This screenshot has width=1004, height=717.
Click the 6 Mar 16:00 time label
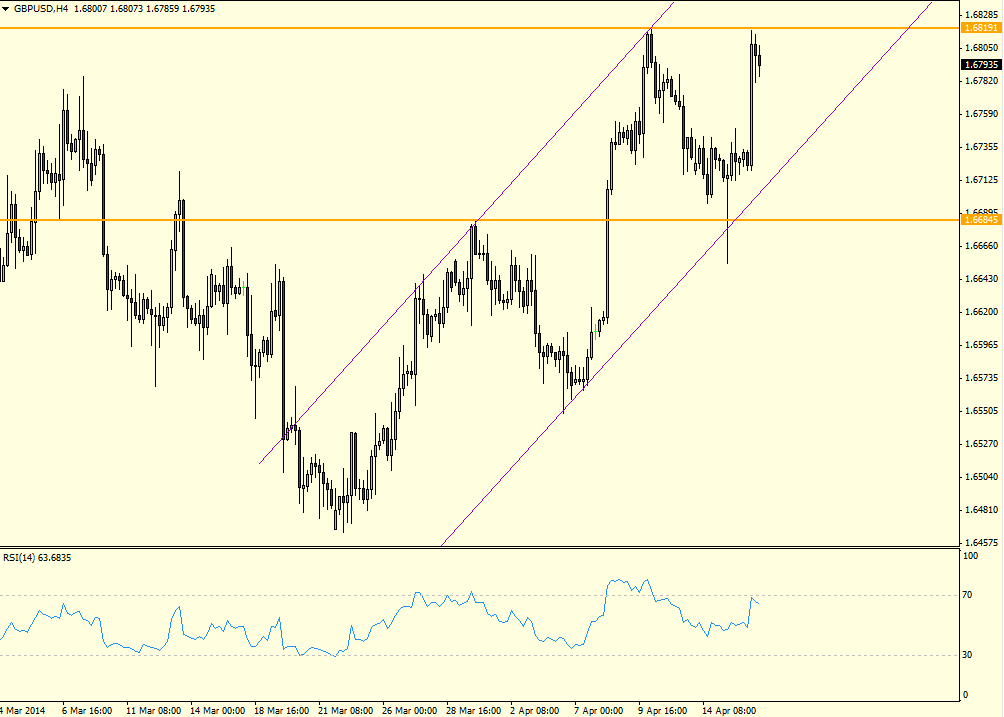pyautogui.click(x=88, y=711)
